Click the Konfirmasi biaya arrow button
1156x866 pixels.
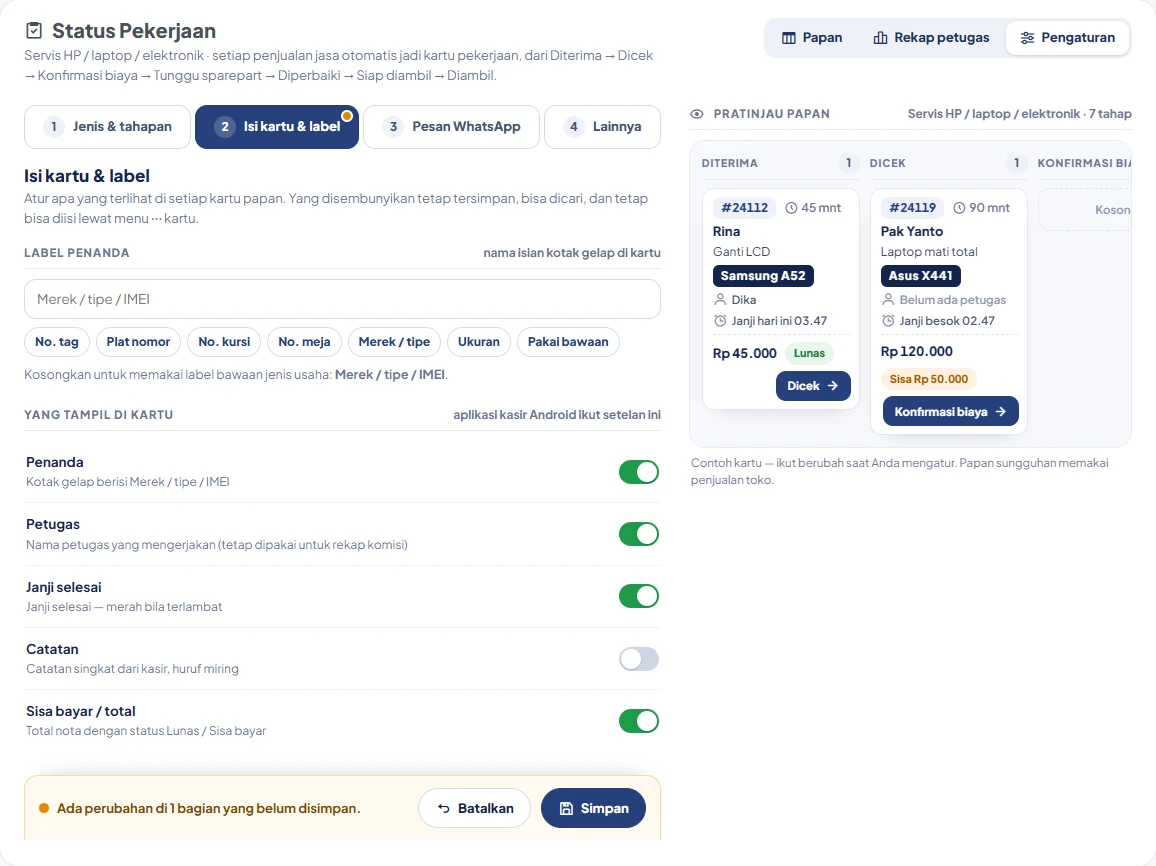coord(950,411)
